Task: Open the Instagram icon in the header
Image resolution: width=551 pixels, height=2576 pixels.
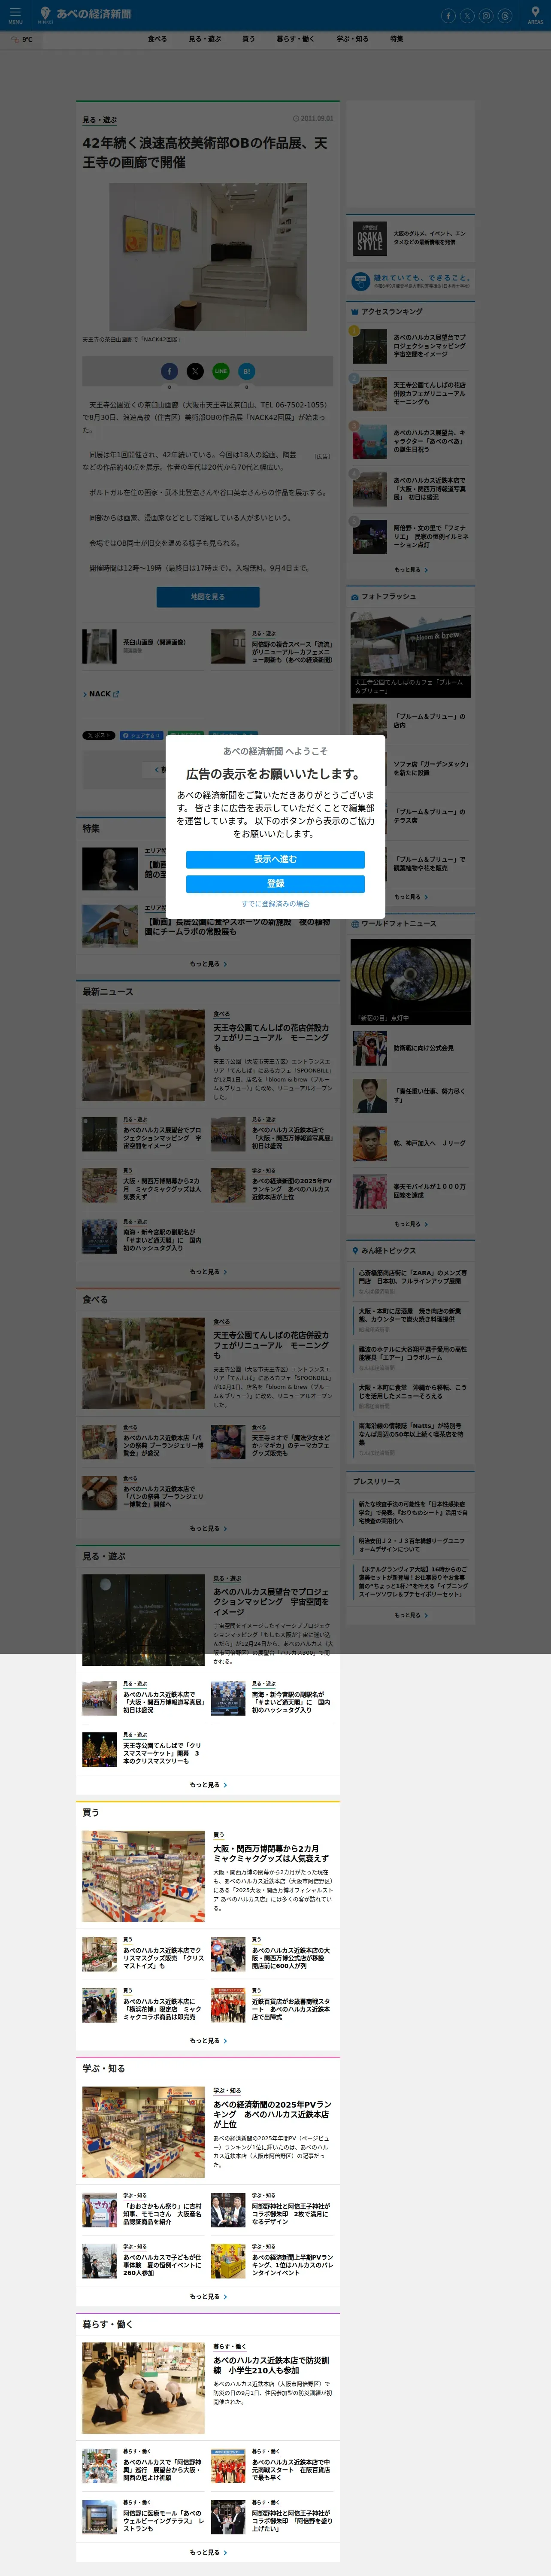Action: 486,16
